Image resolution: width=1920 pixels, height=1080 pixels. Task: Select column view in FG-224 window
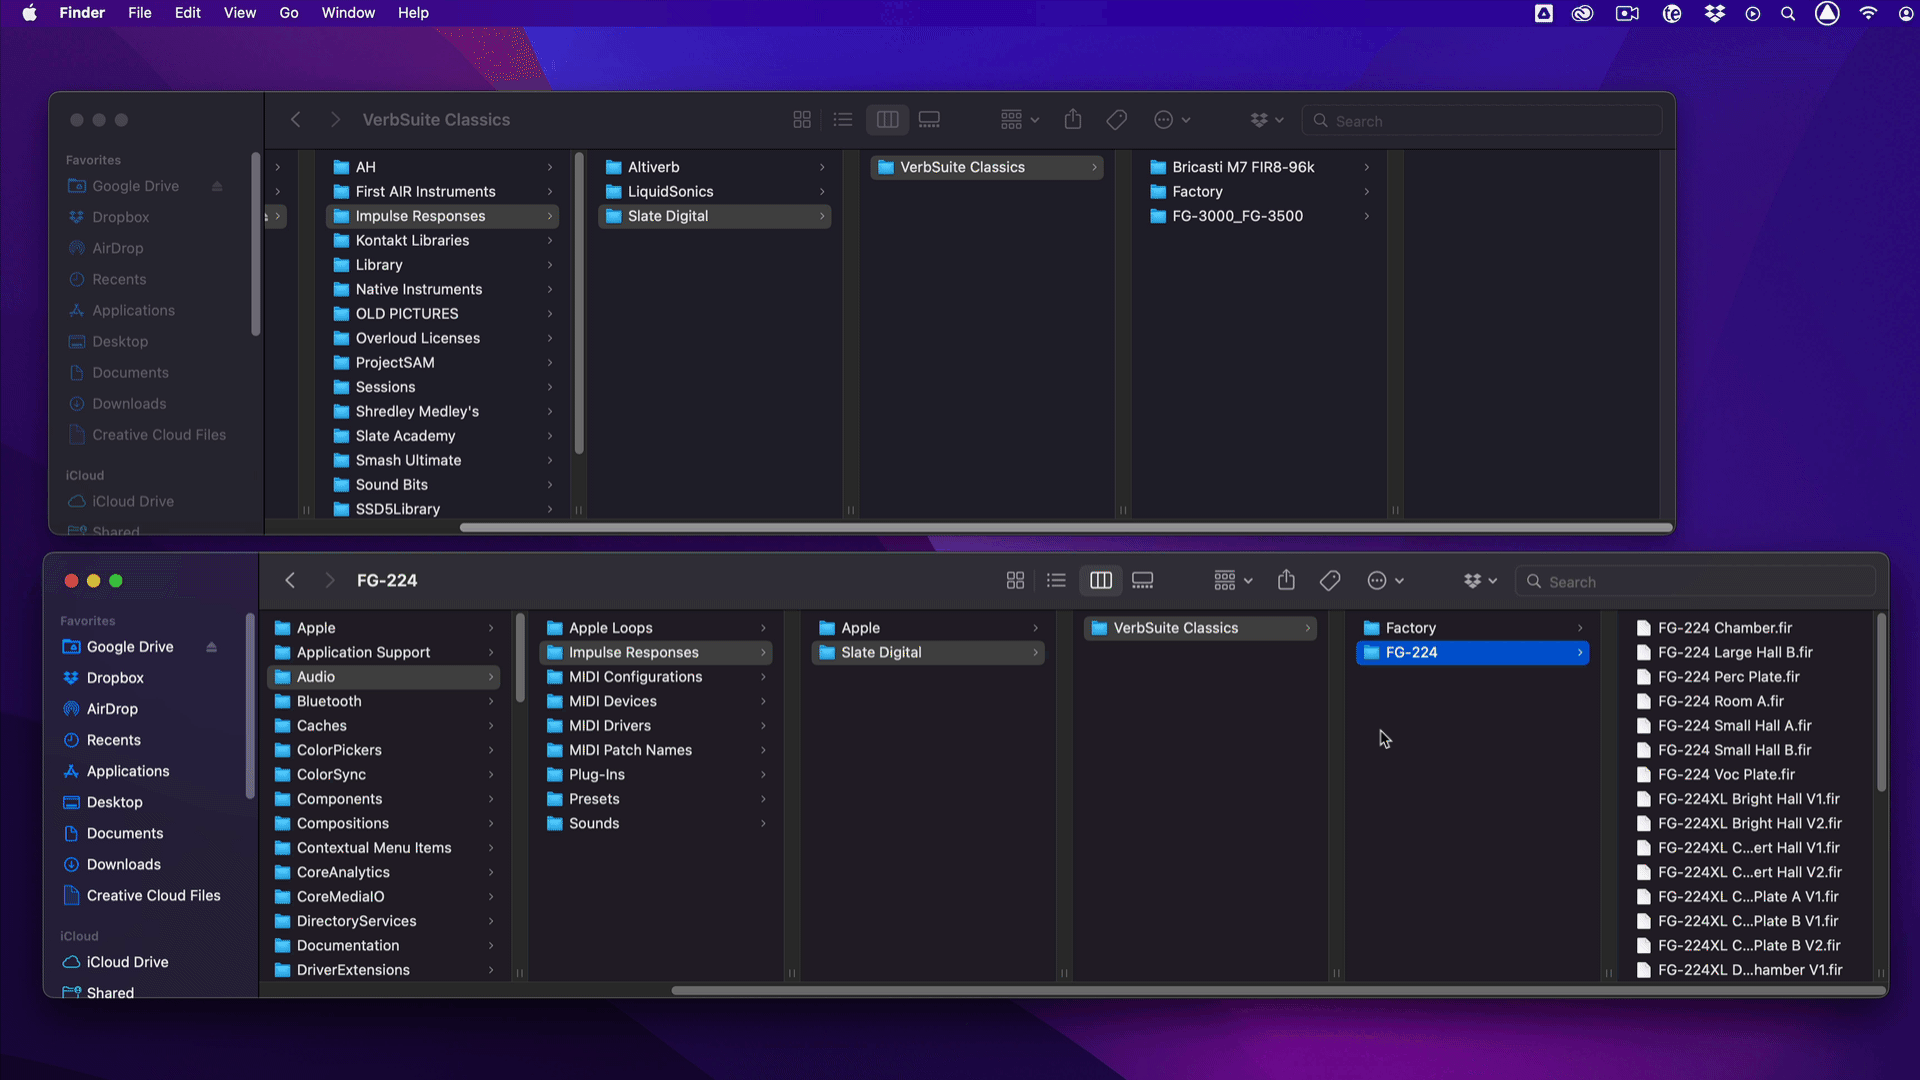tap(1101, 581)
